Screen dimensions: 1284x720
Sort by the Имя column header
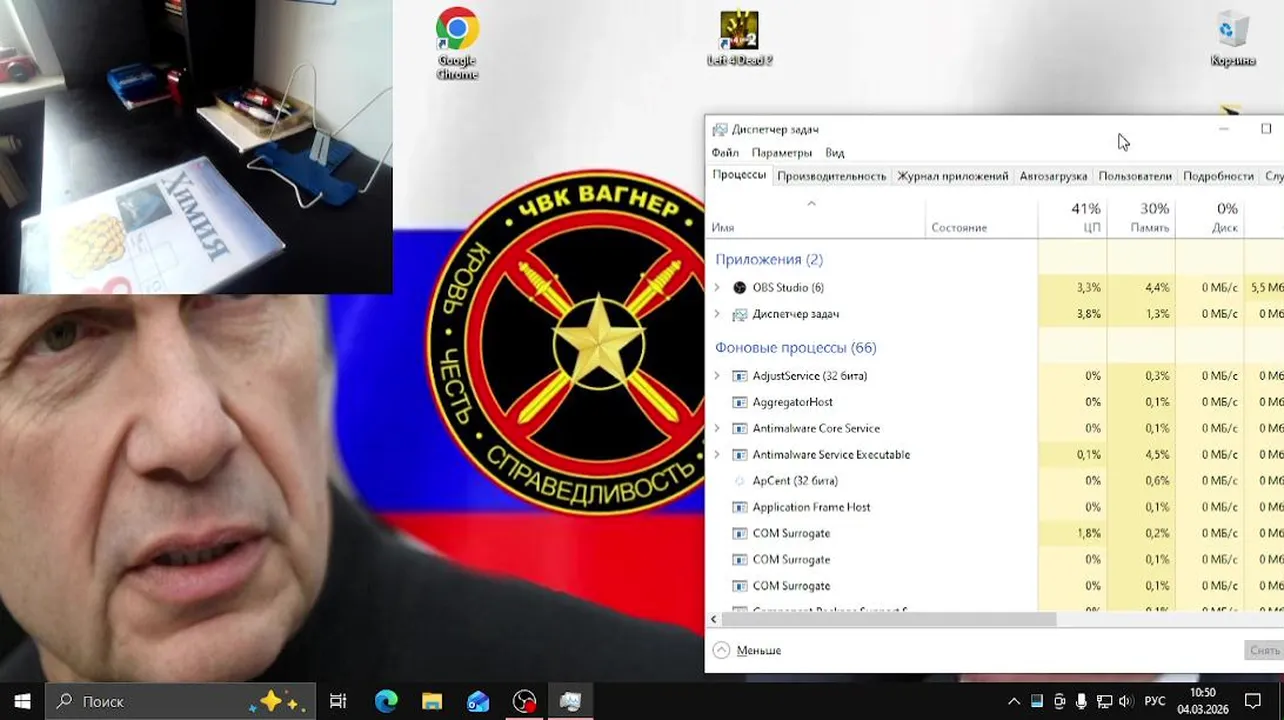pyautogui.click(x=815, y=218)
